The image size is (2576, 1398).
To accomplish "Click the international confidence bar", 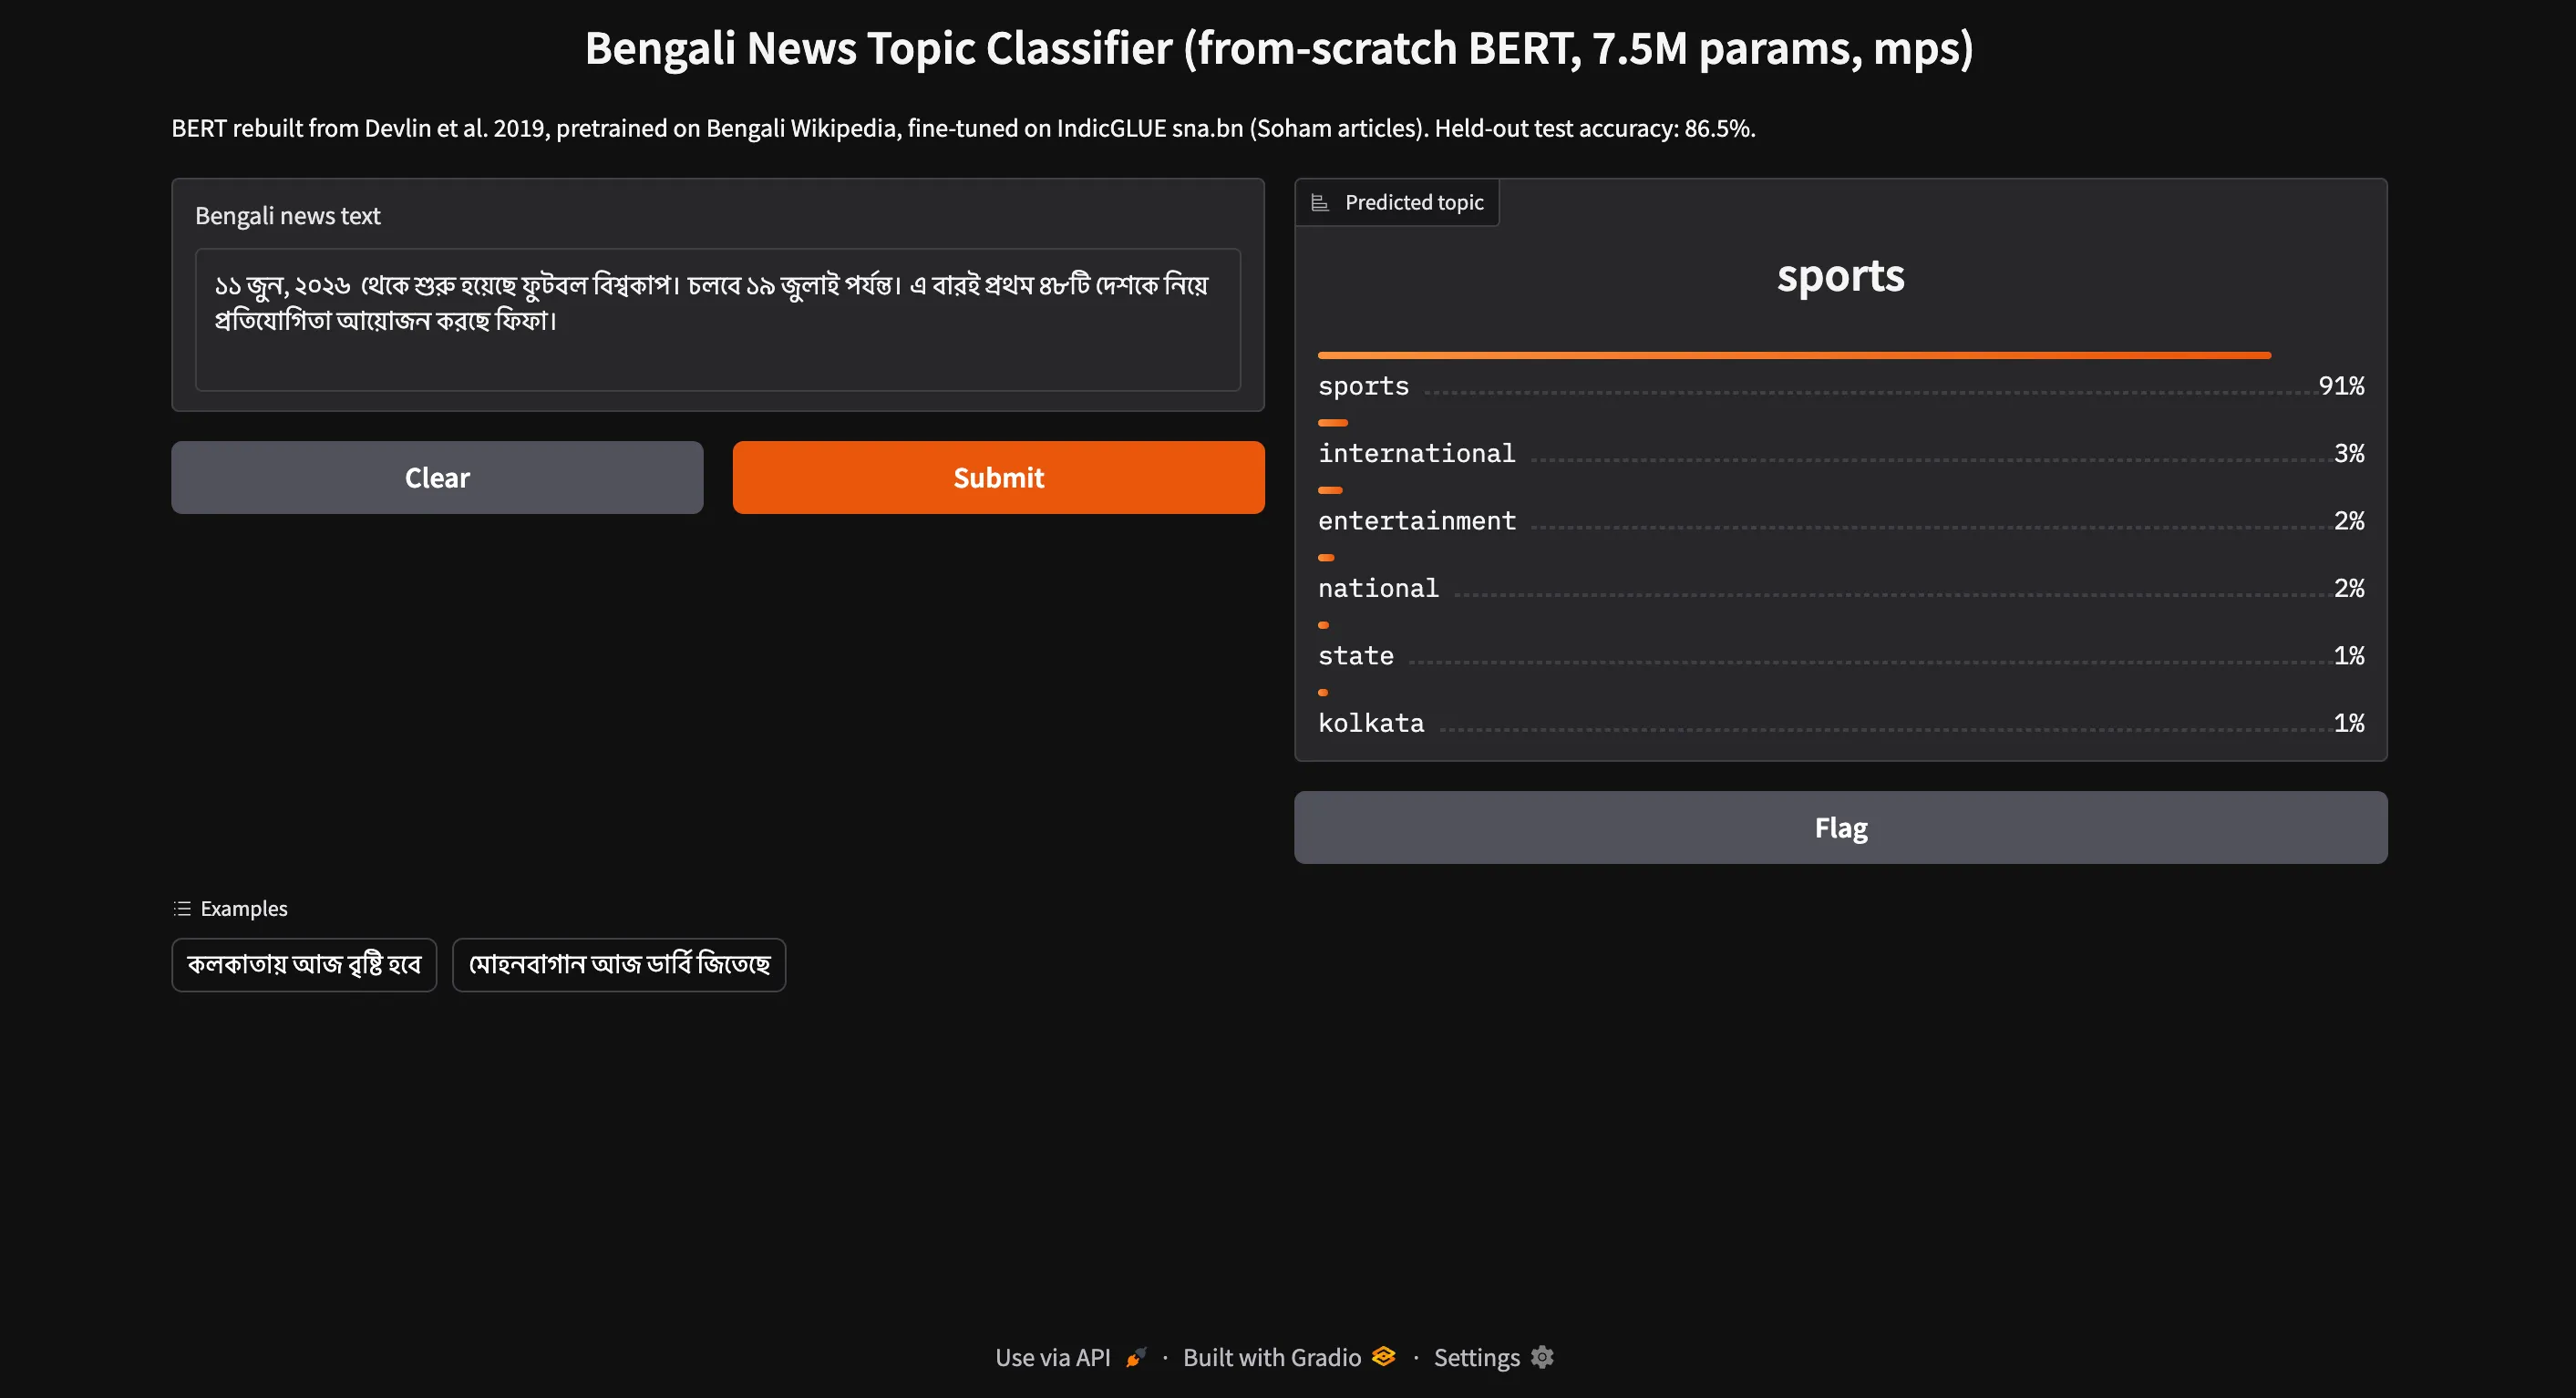I will click(1333, 423).
